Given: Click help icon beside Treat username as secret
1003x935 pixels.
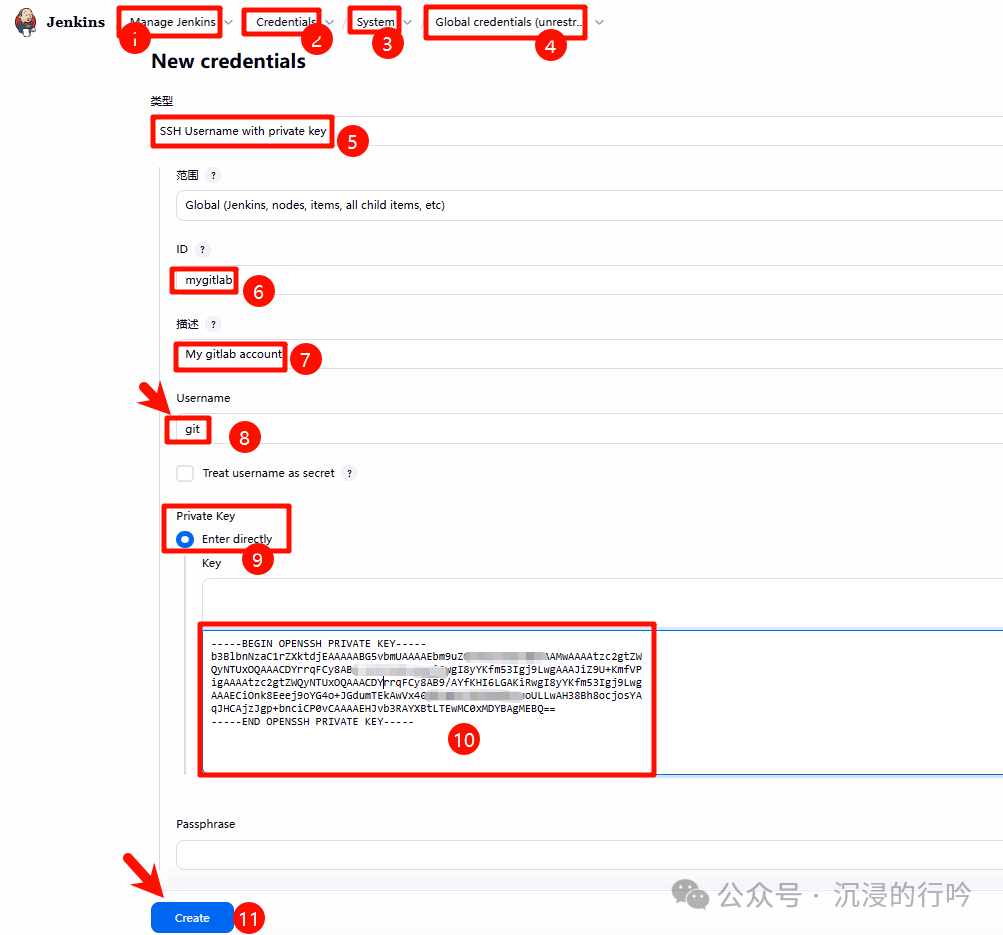Looking at the screenshot, I should pyautogui.click(x=348, y=473).
